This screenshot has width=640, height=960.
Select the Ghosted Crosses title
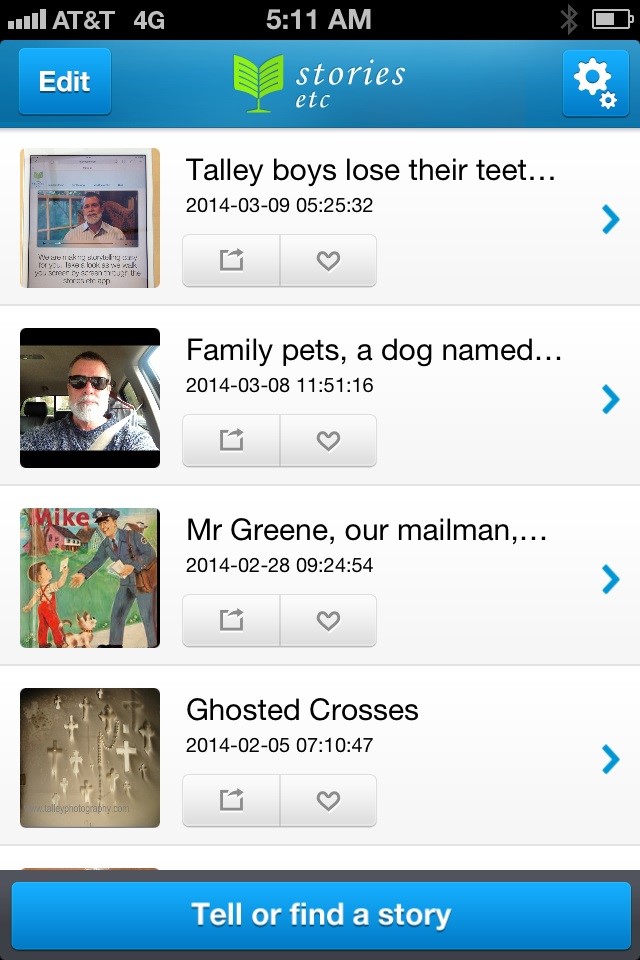click(302, 710)
